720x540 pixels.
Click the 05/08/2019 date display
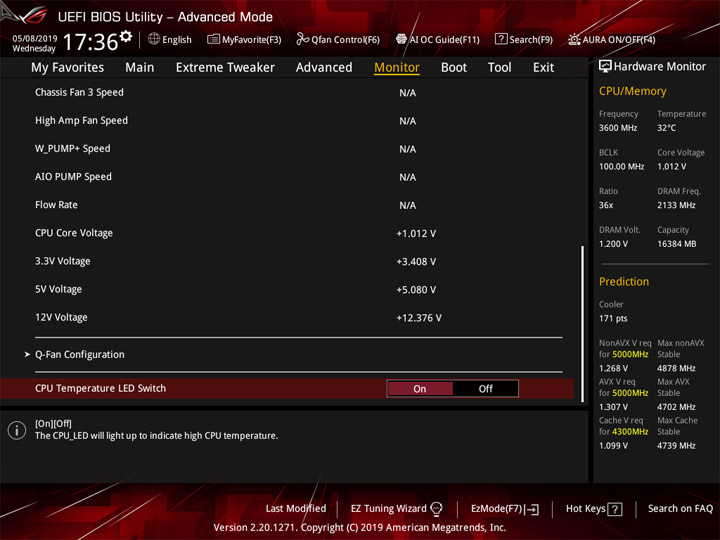pos(34,38)
